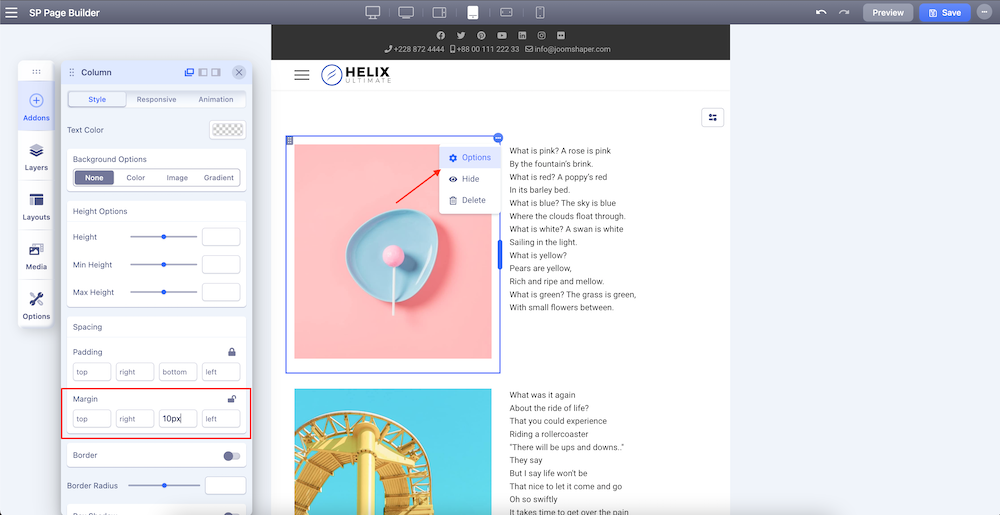
Task: Focus the Border Radius value field
Action: point(225,485)
